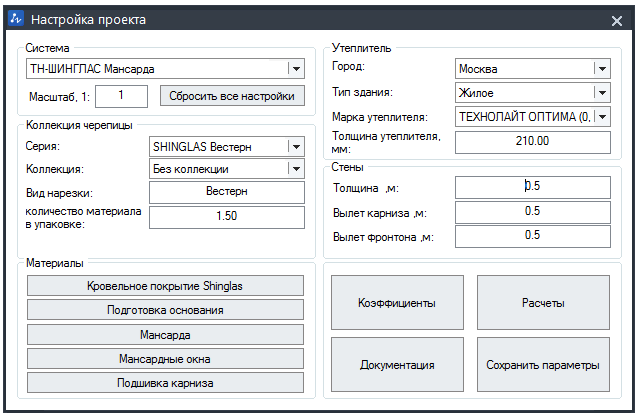
Task: Click the Расчеты button
Action: pos(543,302)
